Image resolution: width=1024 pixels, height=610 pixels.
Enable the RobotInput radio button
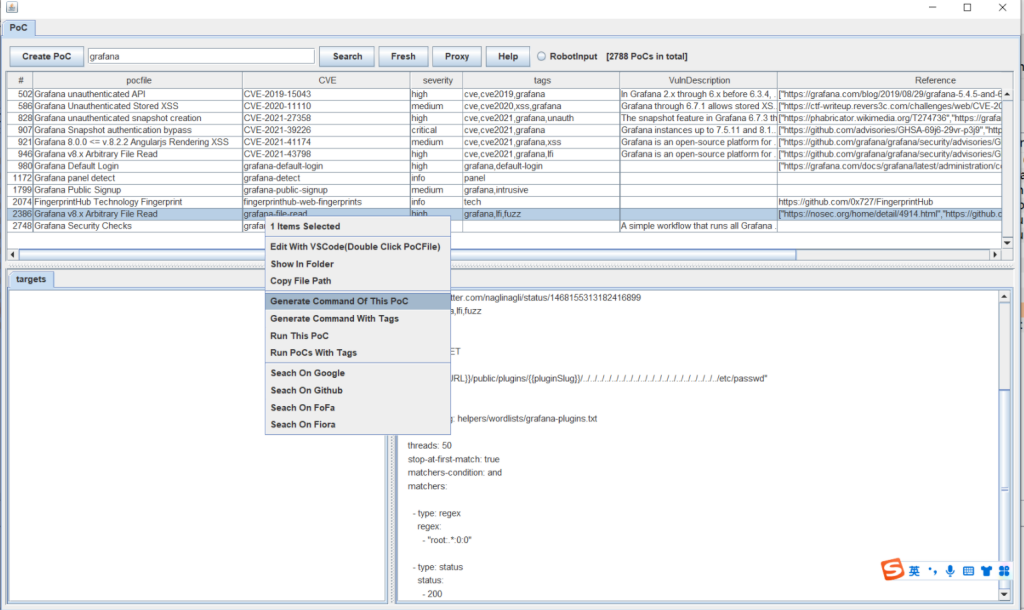tap(542, 56)
